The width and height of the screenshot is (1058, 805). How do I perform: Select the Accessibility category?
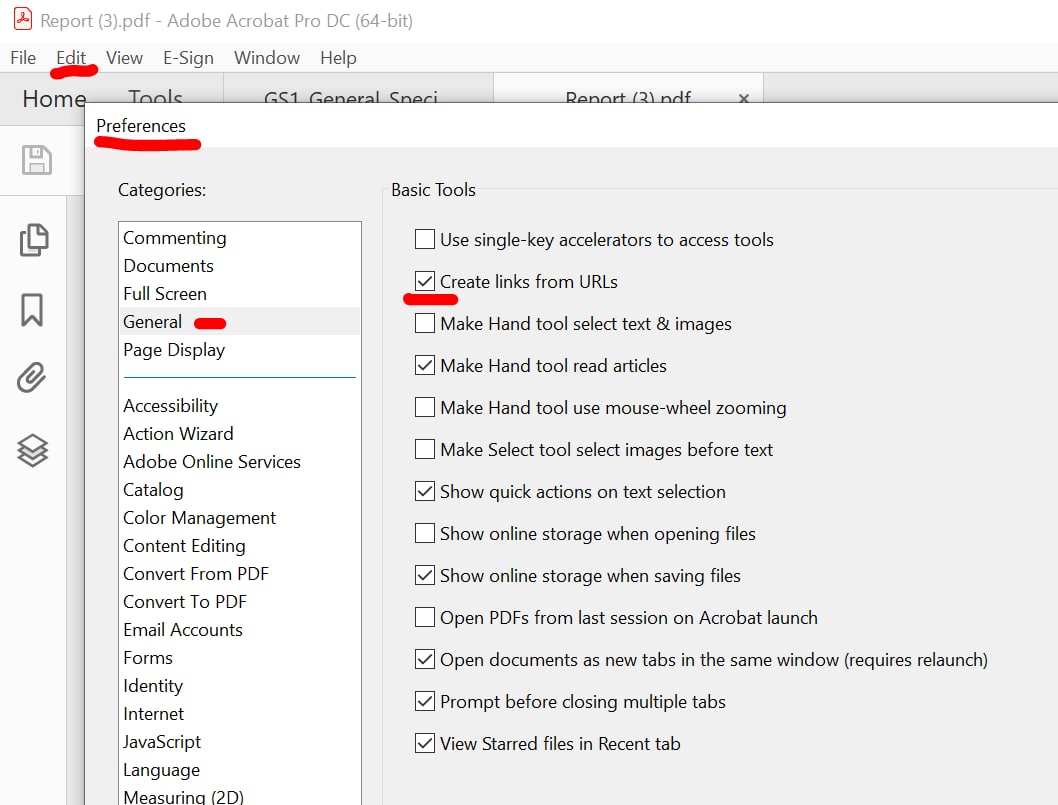point(240,406)
